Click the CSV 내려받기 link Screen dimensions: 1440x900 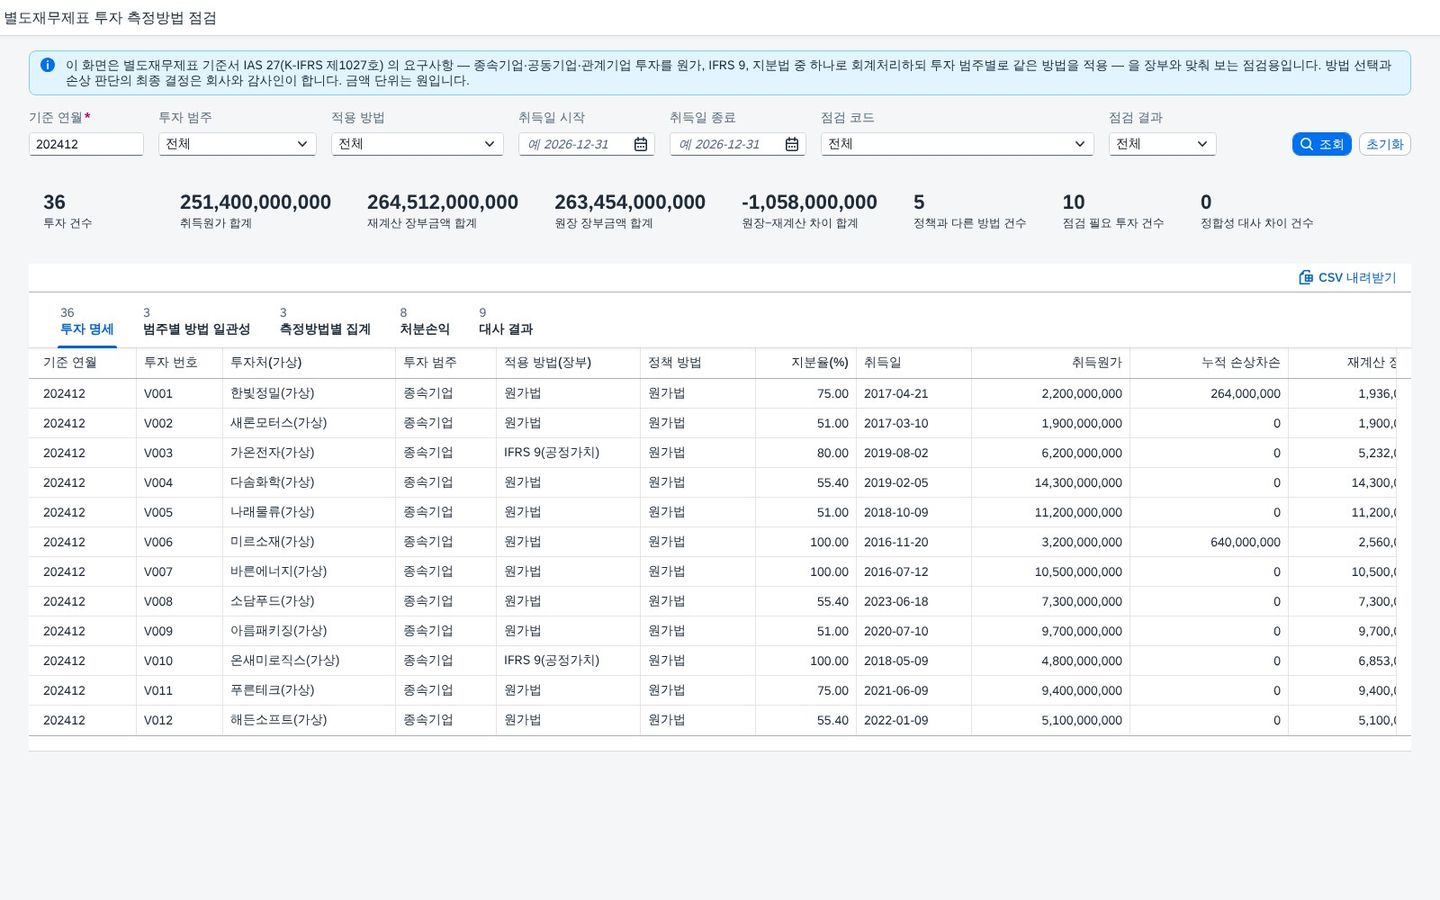point(1347,277)
